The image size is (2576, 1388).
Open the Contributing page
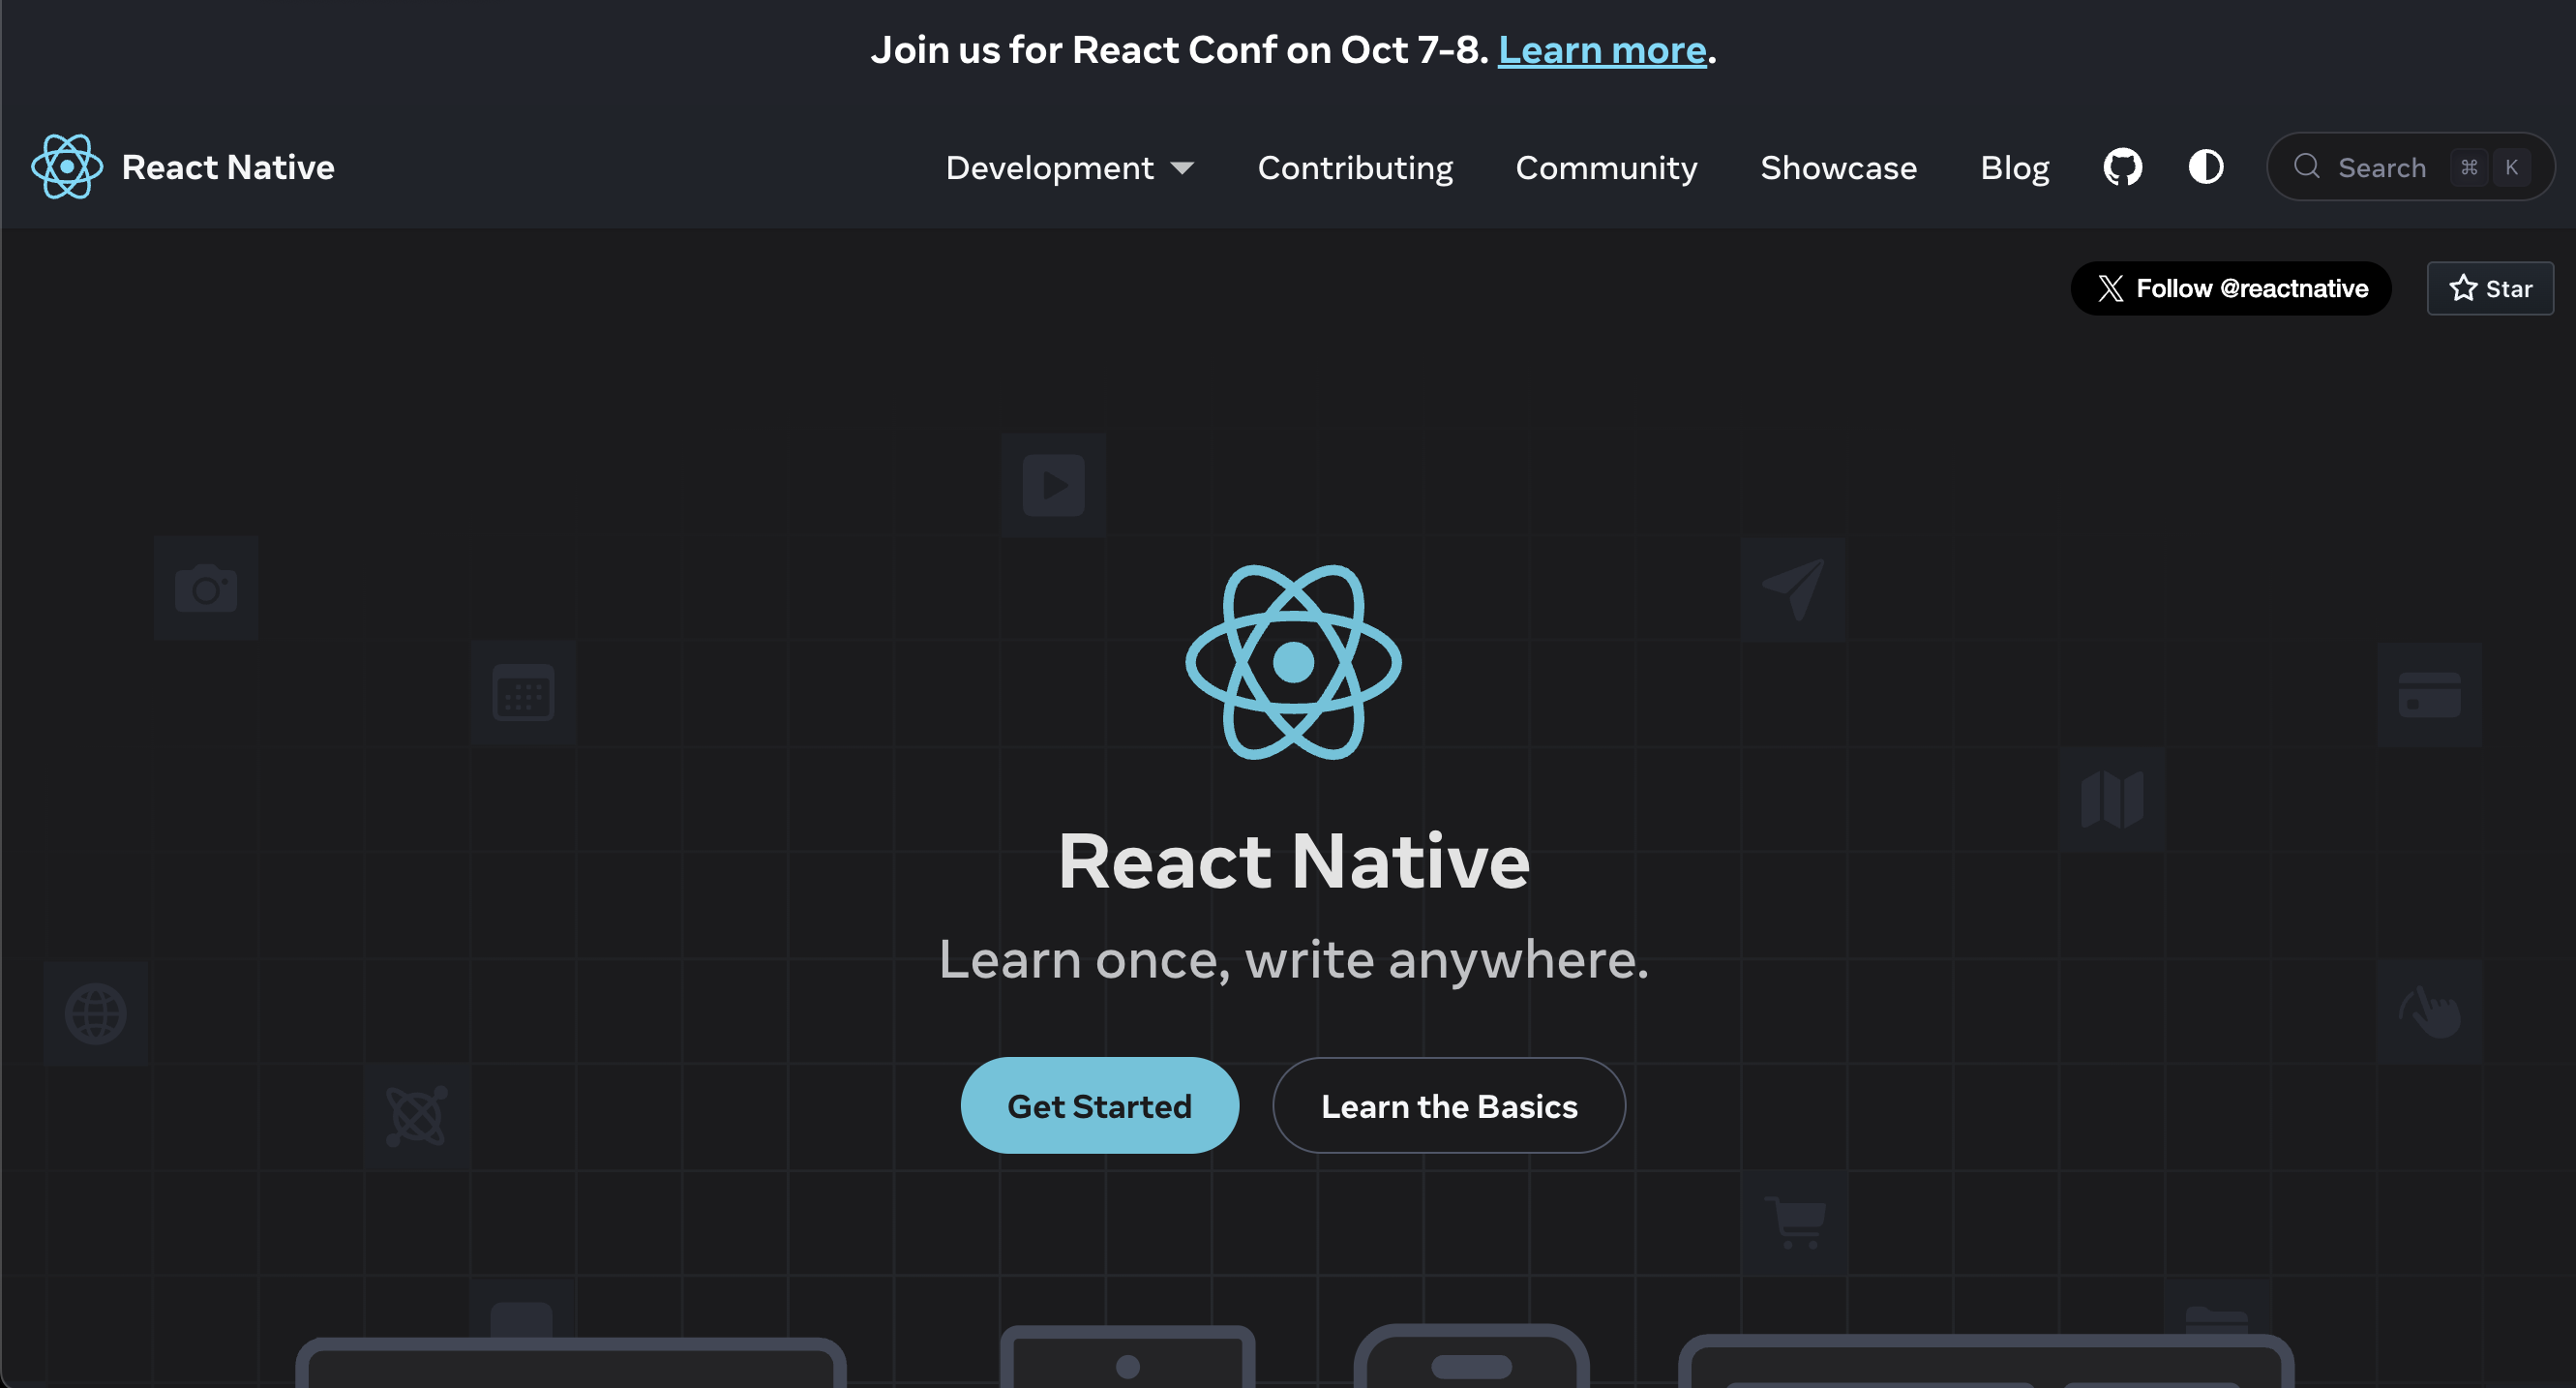(1355, 167)
